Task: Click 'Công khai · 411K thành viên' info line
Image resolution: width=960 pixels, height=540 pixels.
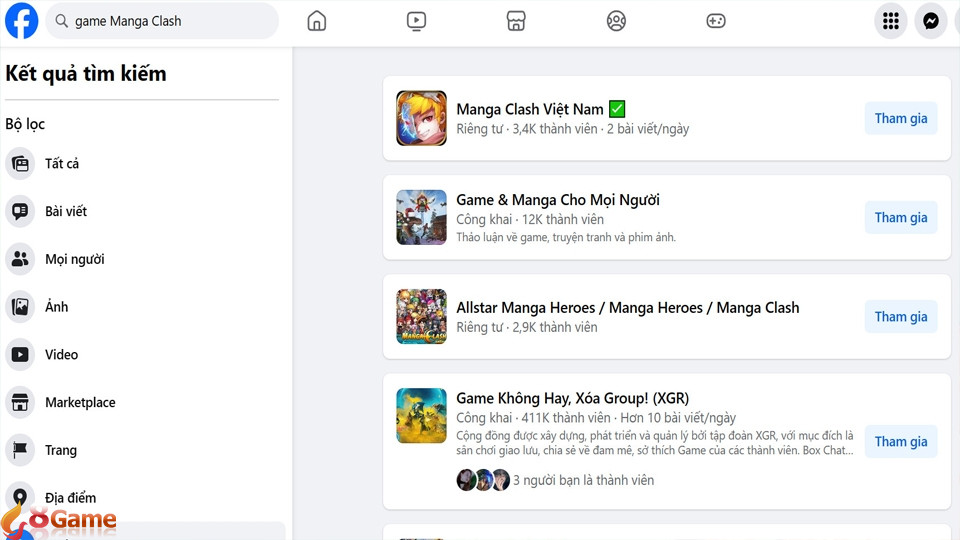Action: click(x=596, y=418)
